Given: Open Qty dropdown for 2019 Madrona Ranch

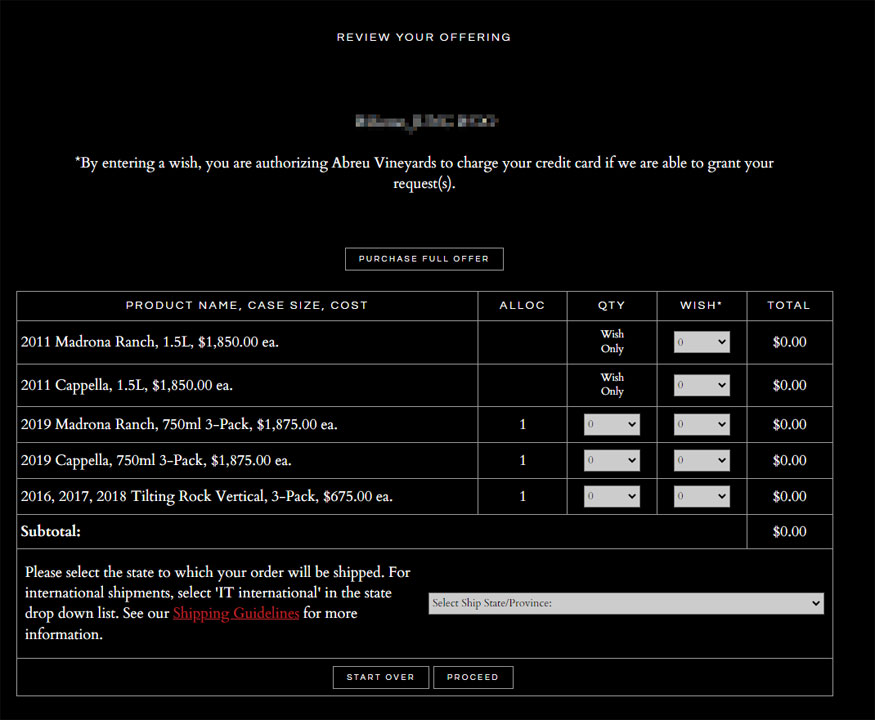Looking at the screenshot, I should [612, 424].
